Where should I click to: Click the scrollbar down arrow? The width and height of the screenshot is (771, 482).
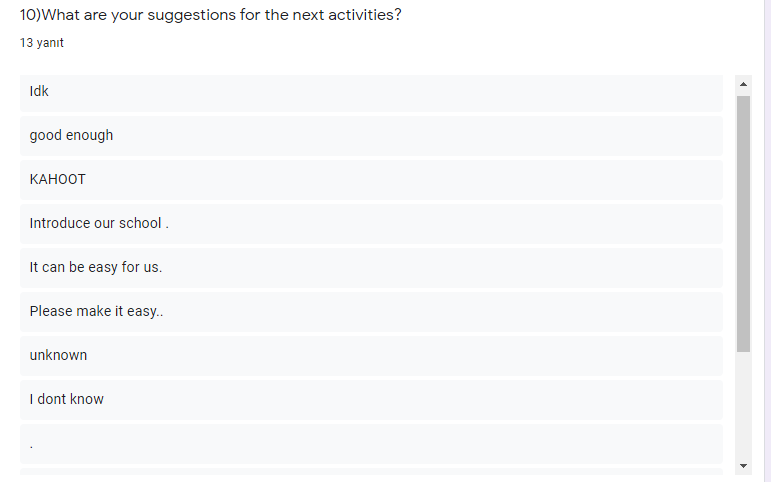point(743,465)
